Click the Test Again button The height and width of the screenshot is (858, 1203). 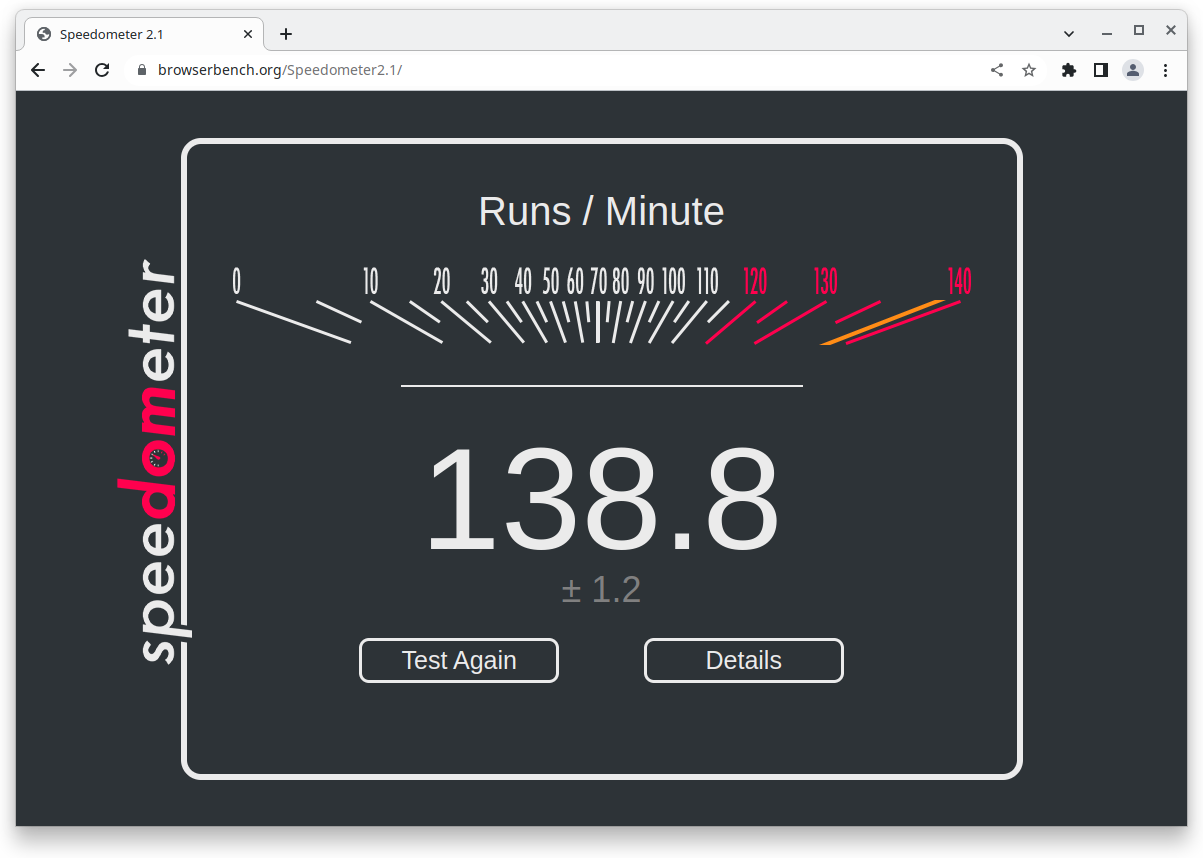point(459,661)
